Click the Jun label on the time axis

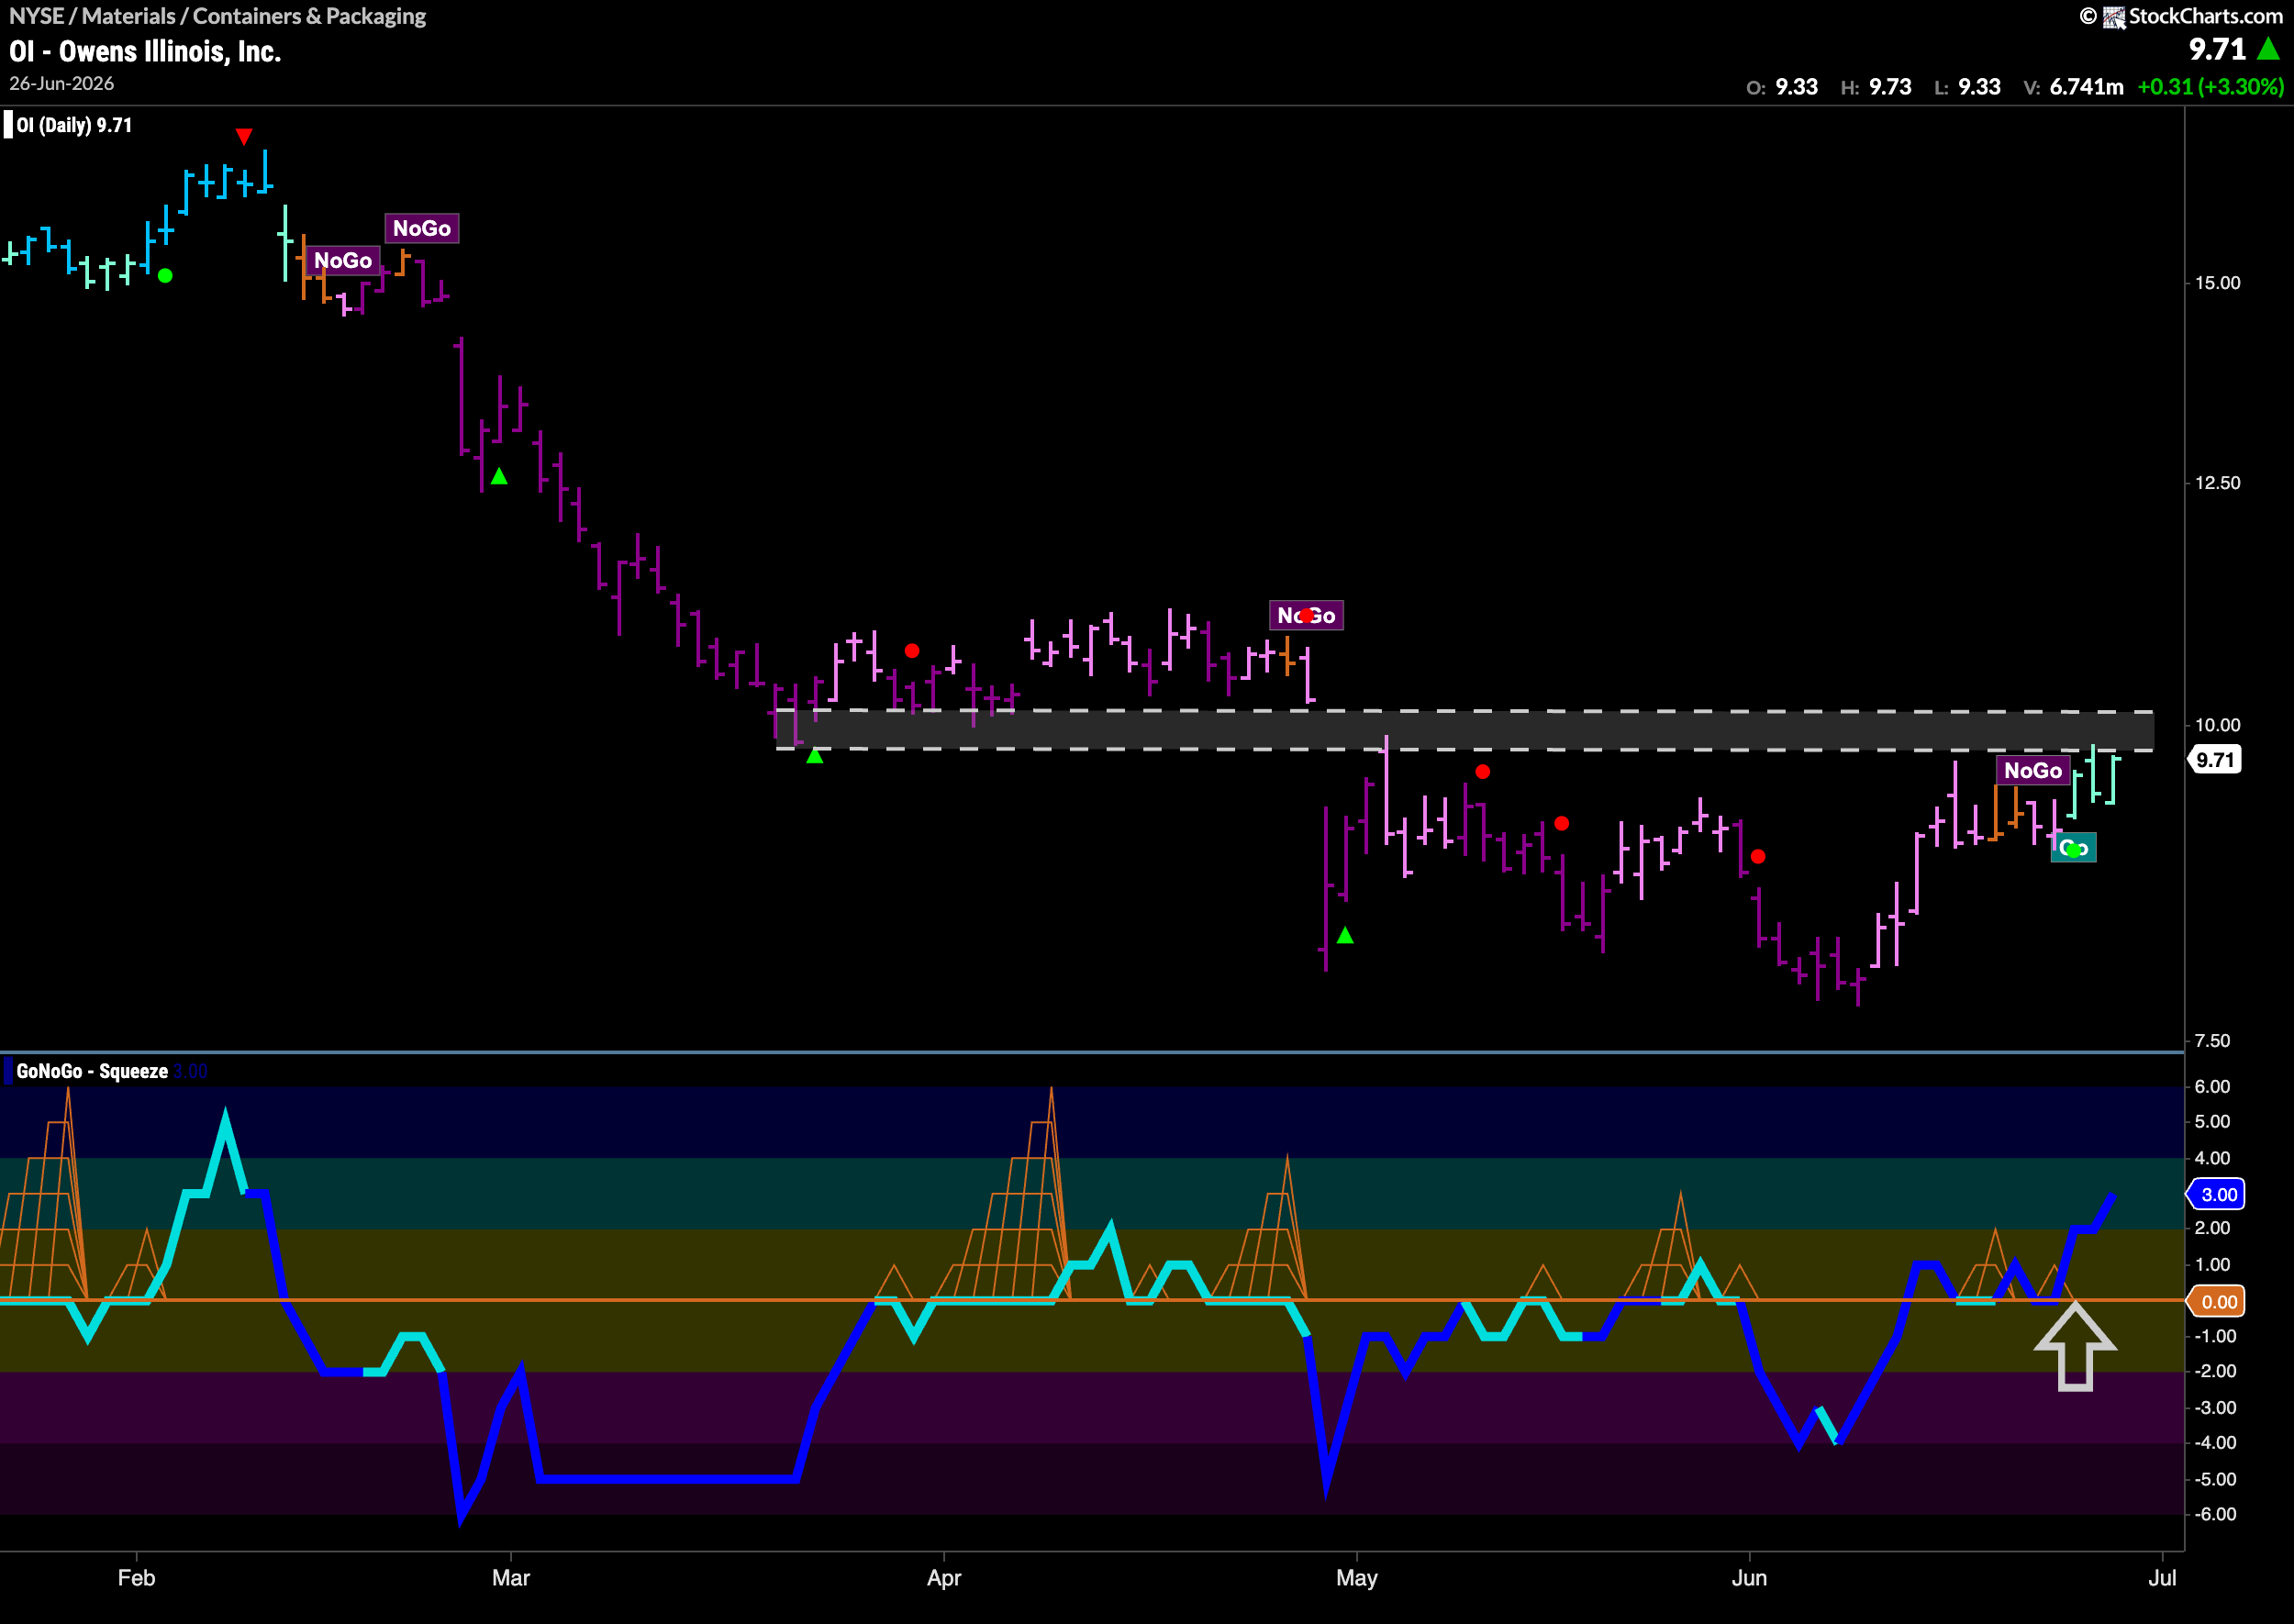coord(1750,1578)
